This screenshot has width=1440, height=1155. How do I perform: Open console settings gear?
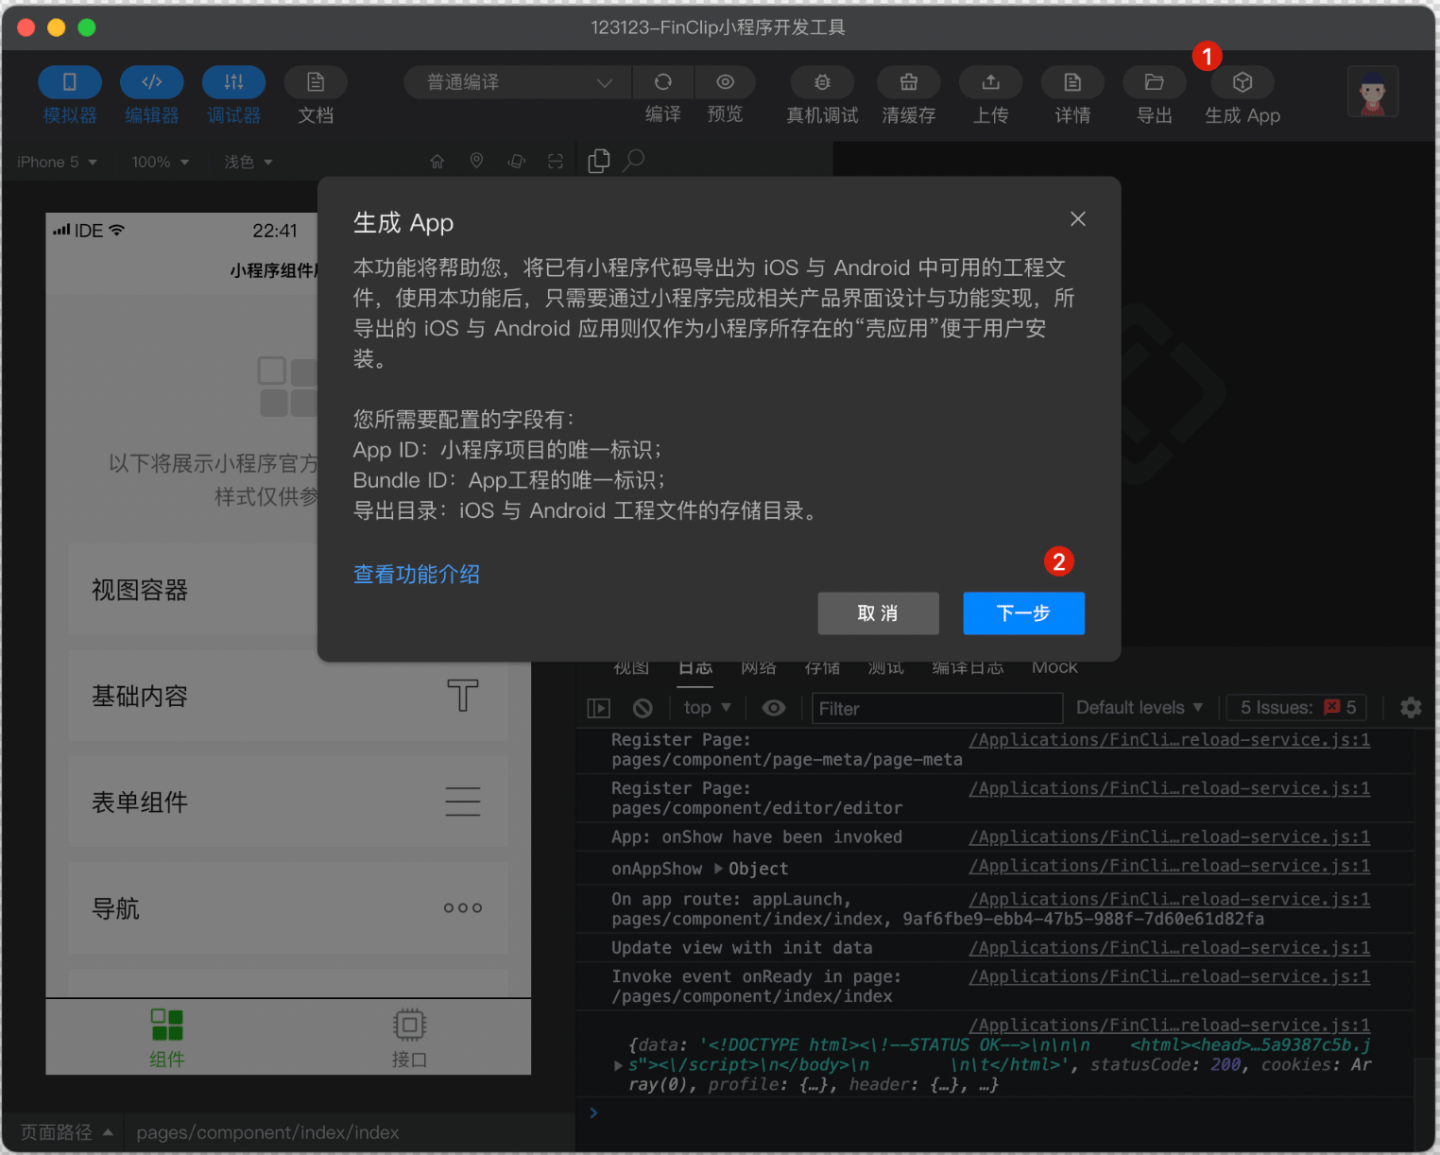click(x=1410, y=707)
